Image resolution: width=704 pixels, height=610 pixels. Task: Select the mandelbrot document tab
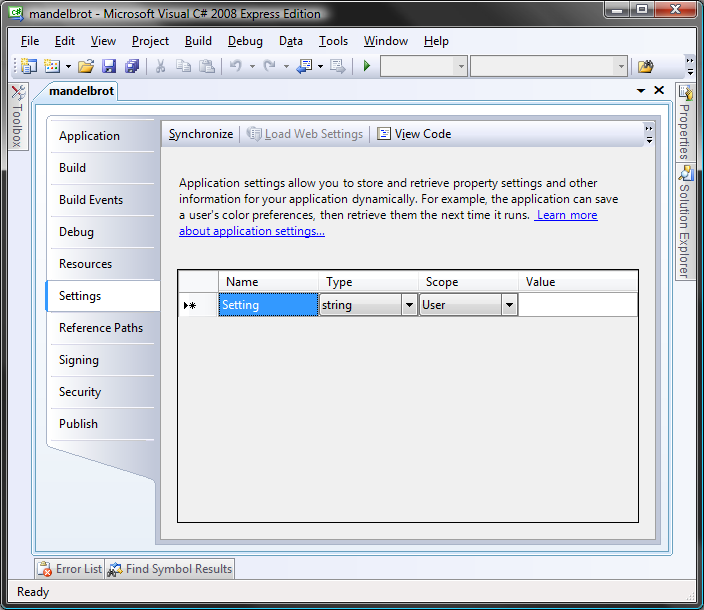(x=81, y=91)
